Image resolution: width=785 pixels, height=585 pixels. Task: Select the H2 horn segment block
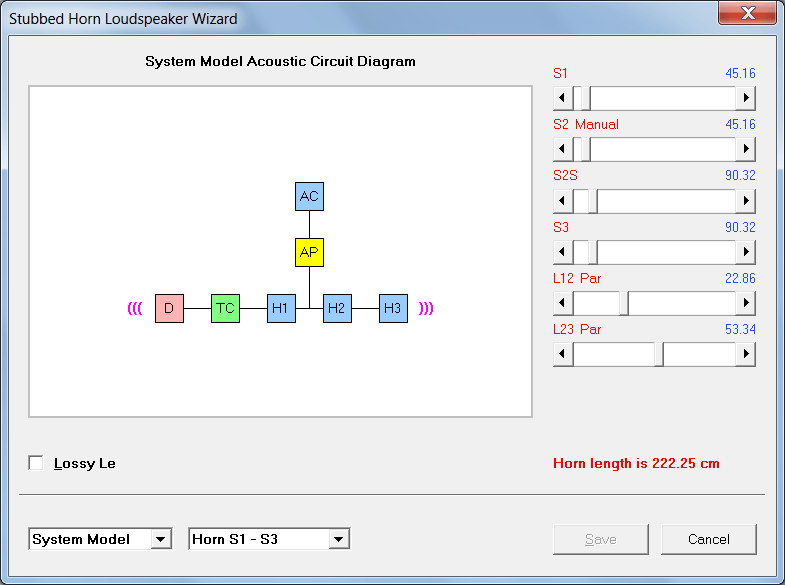pyautogui.click(x=337, y=309)
